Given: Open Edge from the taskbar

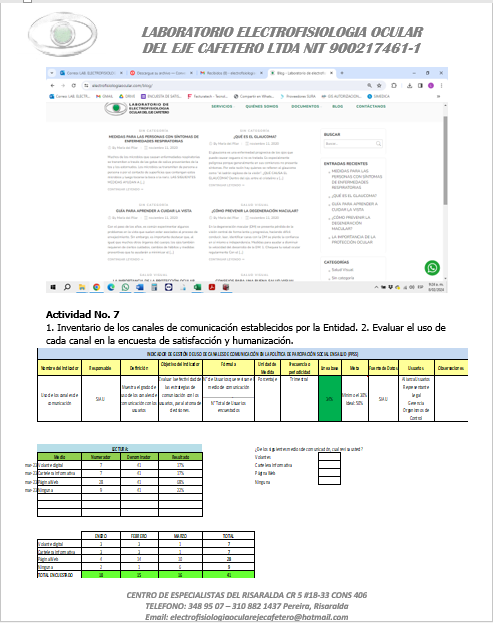Looking at the screenshot, I should click(111, 287).
